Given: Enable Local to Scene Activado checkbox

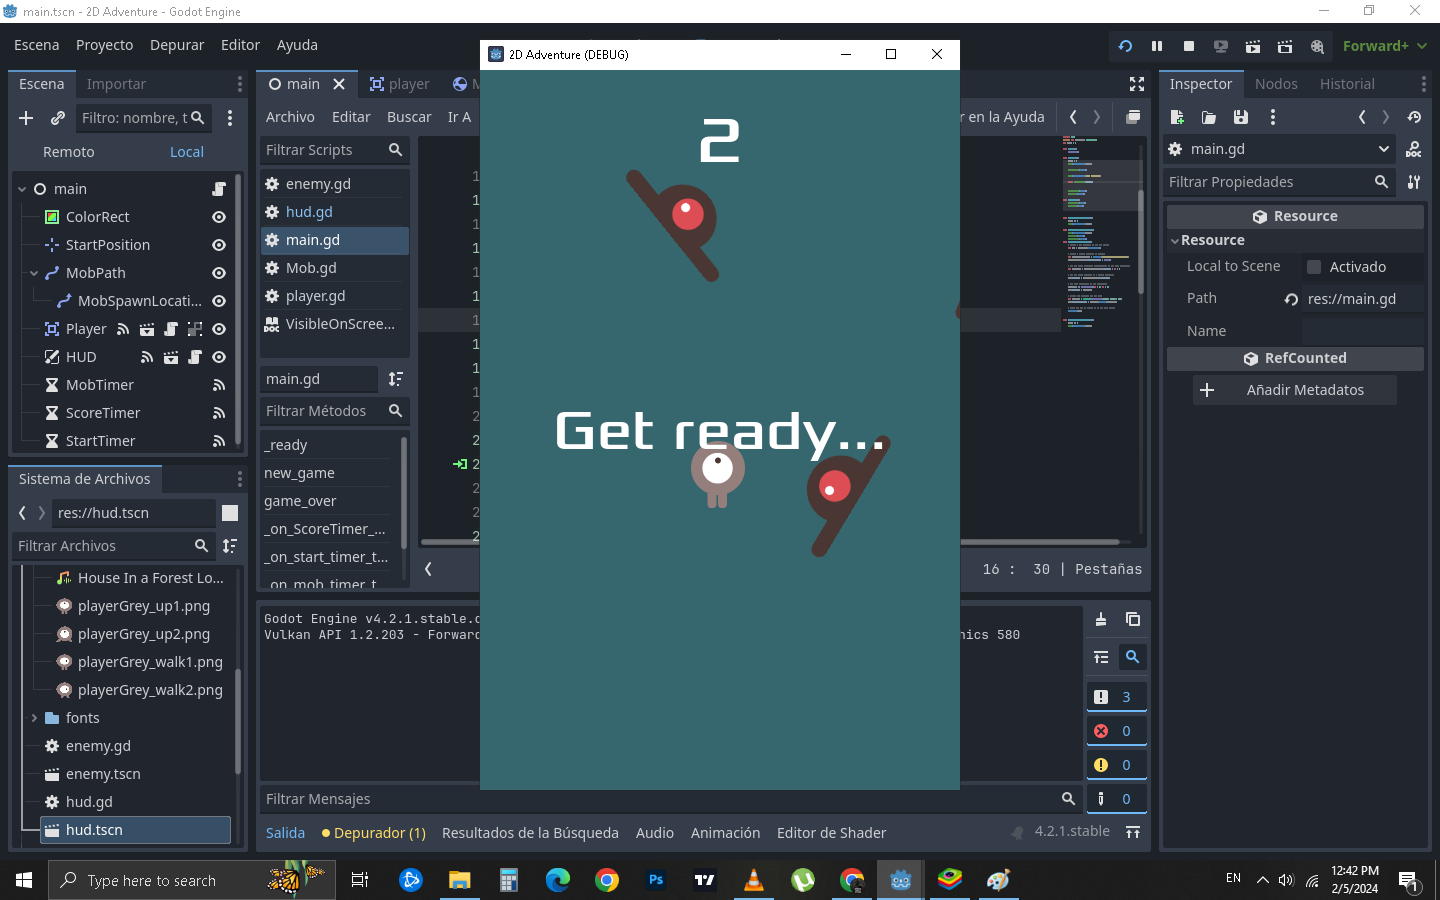Looking at the screenshot, I should point(1314,267).
